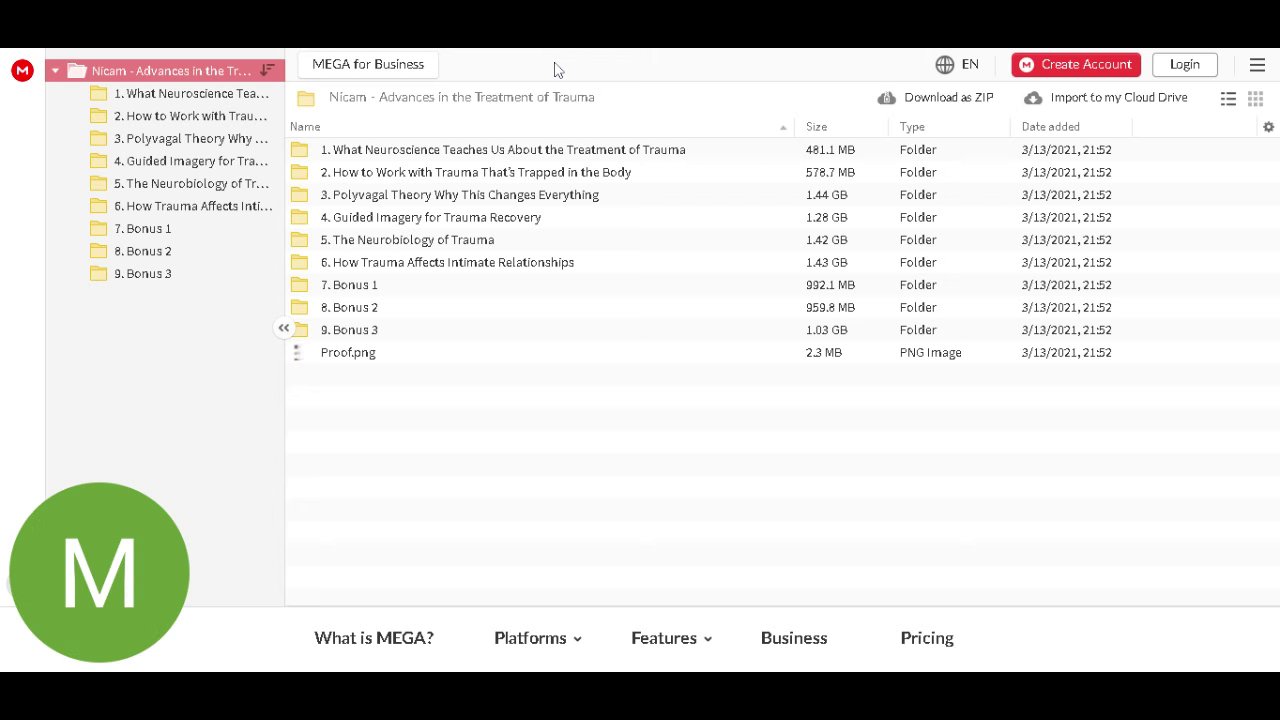The height and width of the screenshot is (720, 1280).
Task: Click folder icon of Guided Imagery in sidebar
Action: pyautogui.click(x=98, y=161)
